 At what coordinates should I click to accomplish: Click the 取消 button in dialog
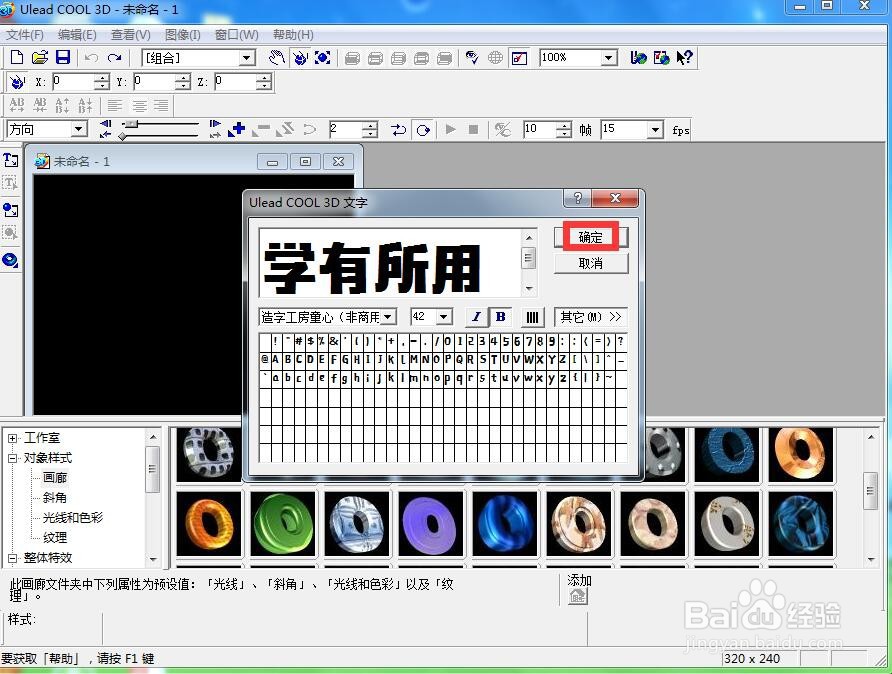(590, 263)
